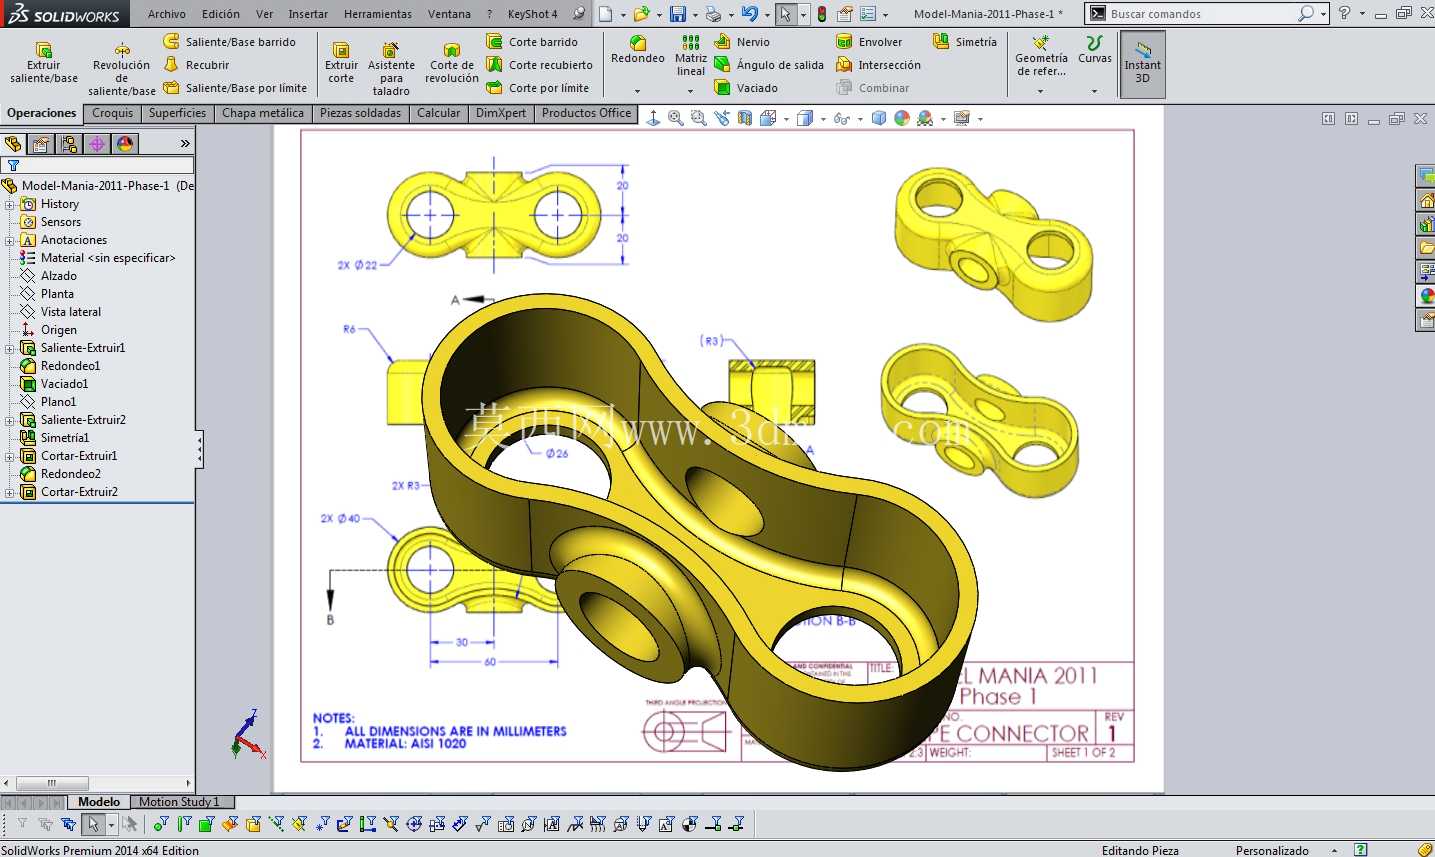The image size is (1435, 857).
Task: Click the Combinar command
Action: tap(873, 88)
